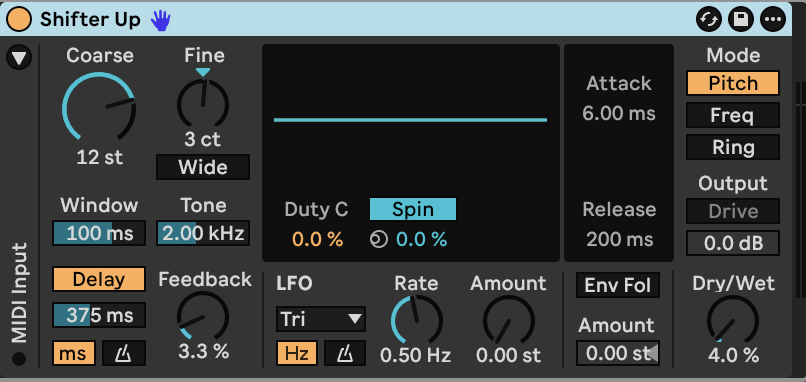Click the Tone 2.00 kHz field
806x382 pixels.
(x=203, y=233)
